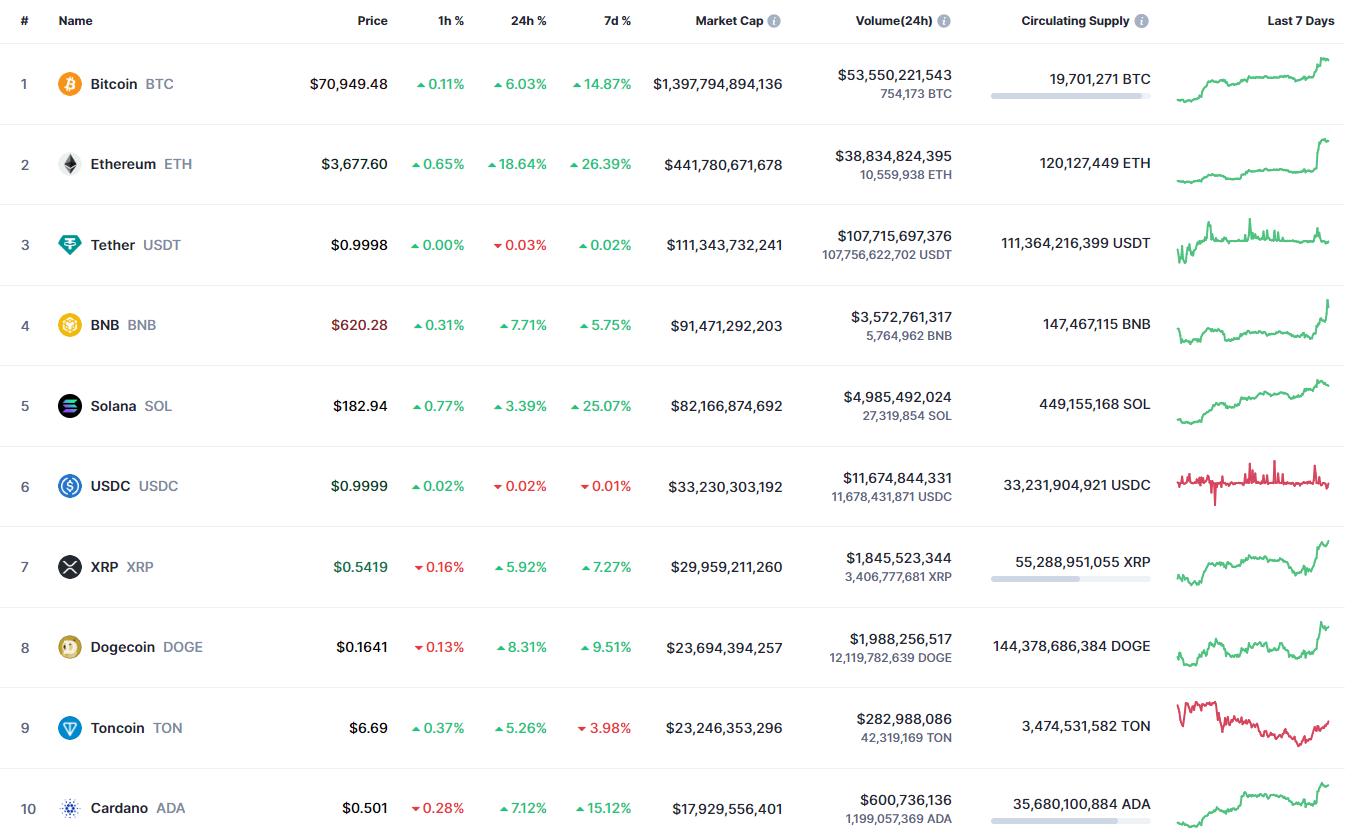This screenshot has height=839, width=1355.
Task: Click the Market Cap info icon
Action: pos(774,21)
